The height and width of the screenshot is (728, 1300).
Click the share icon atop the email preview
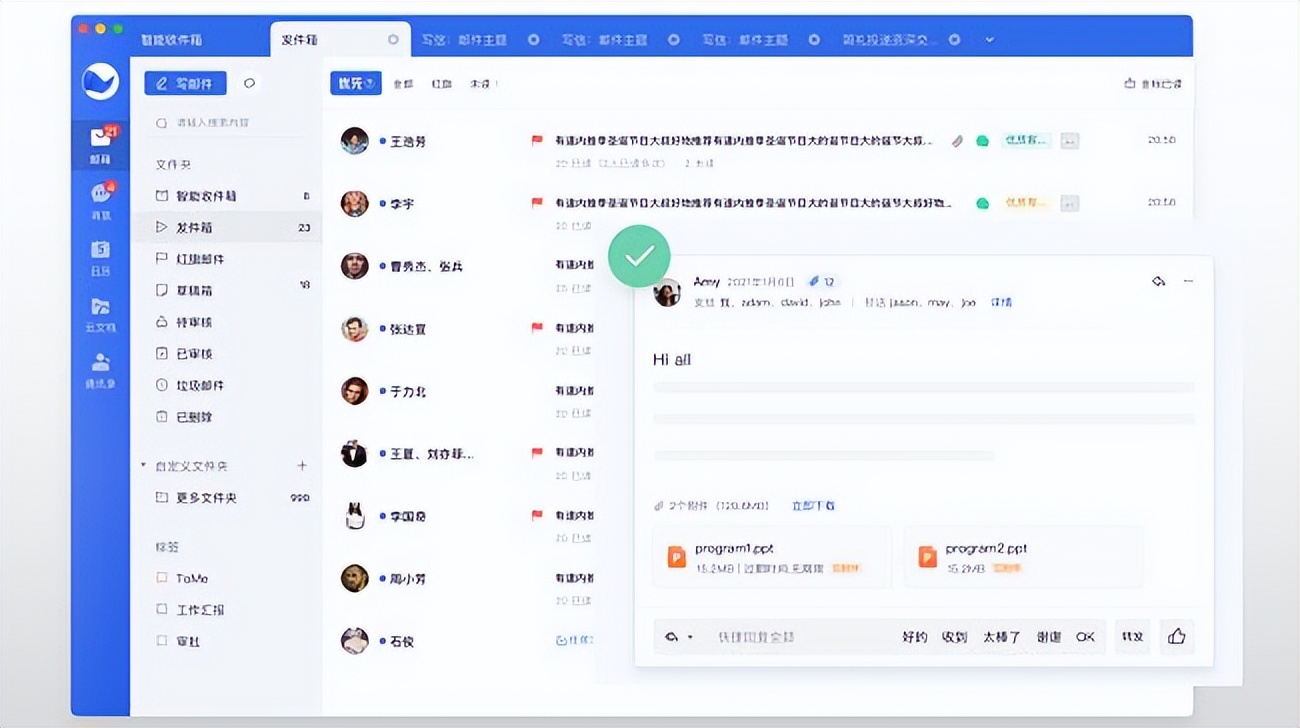pos(1158,282)
